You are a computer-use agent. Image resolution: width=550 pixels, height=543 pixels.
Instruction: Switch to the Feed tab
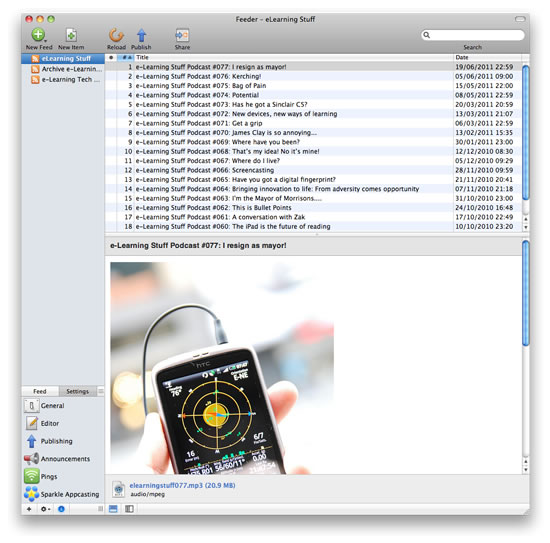click(x=40, y=391)
